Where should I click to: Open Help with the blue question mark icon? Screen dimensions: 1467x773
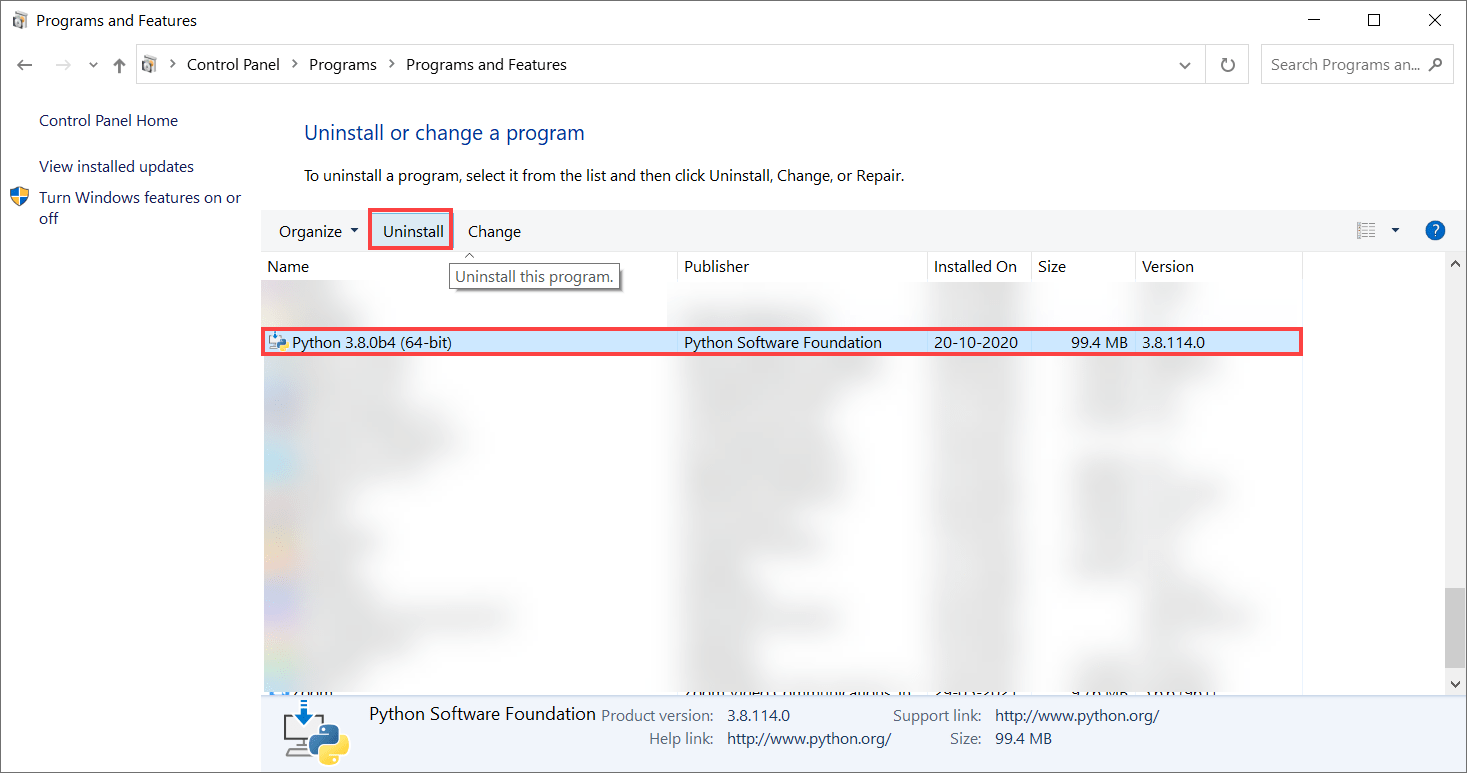click(1434, 230)
